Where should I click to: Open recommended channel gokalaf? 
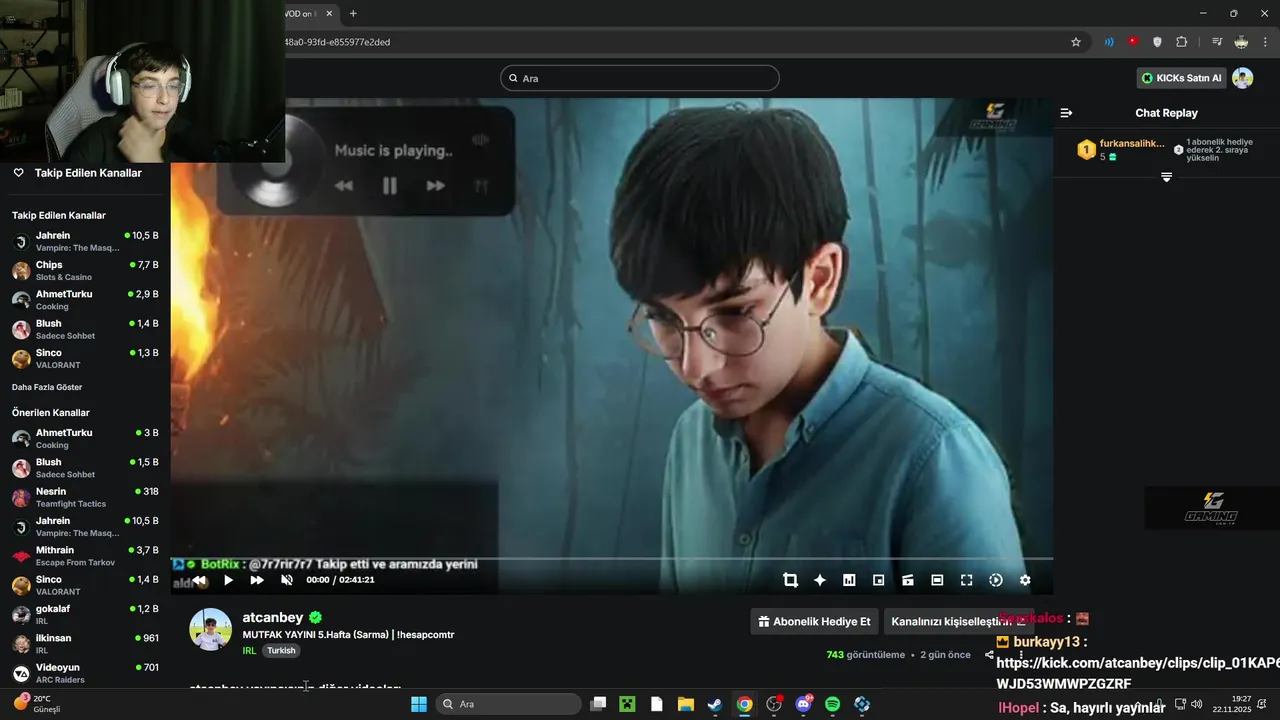(x=85, y=614)
